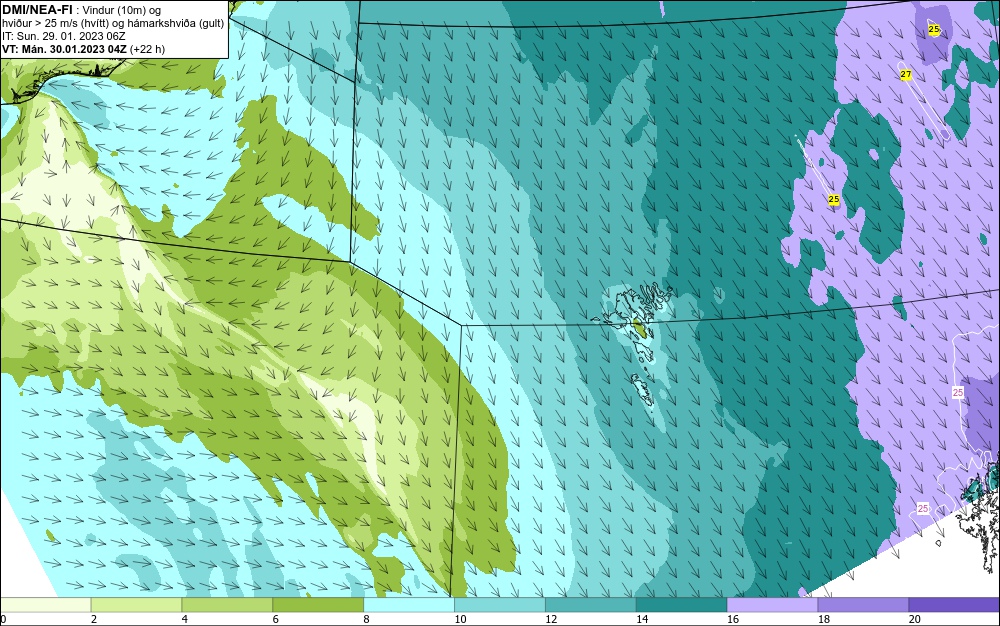Pick the 10–12 m/s light teal legend swatch
1000x626 pixels.
[500, 604]
